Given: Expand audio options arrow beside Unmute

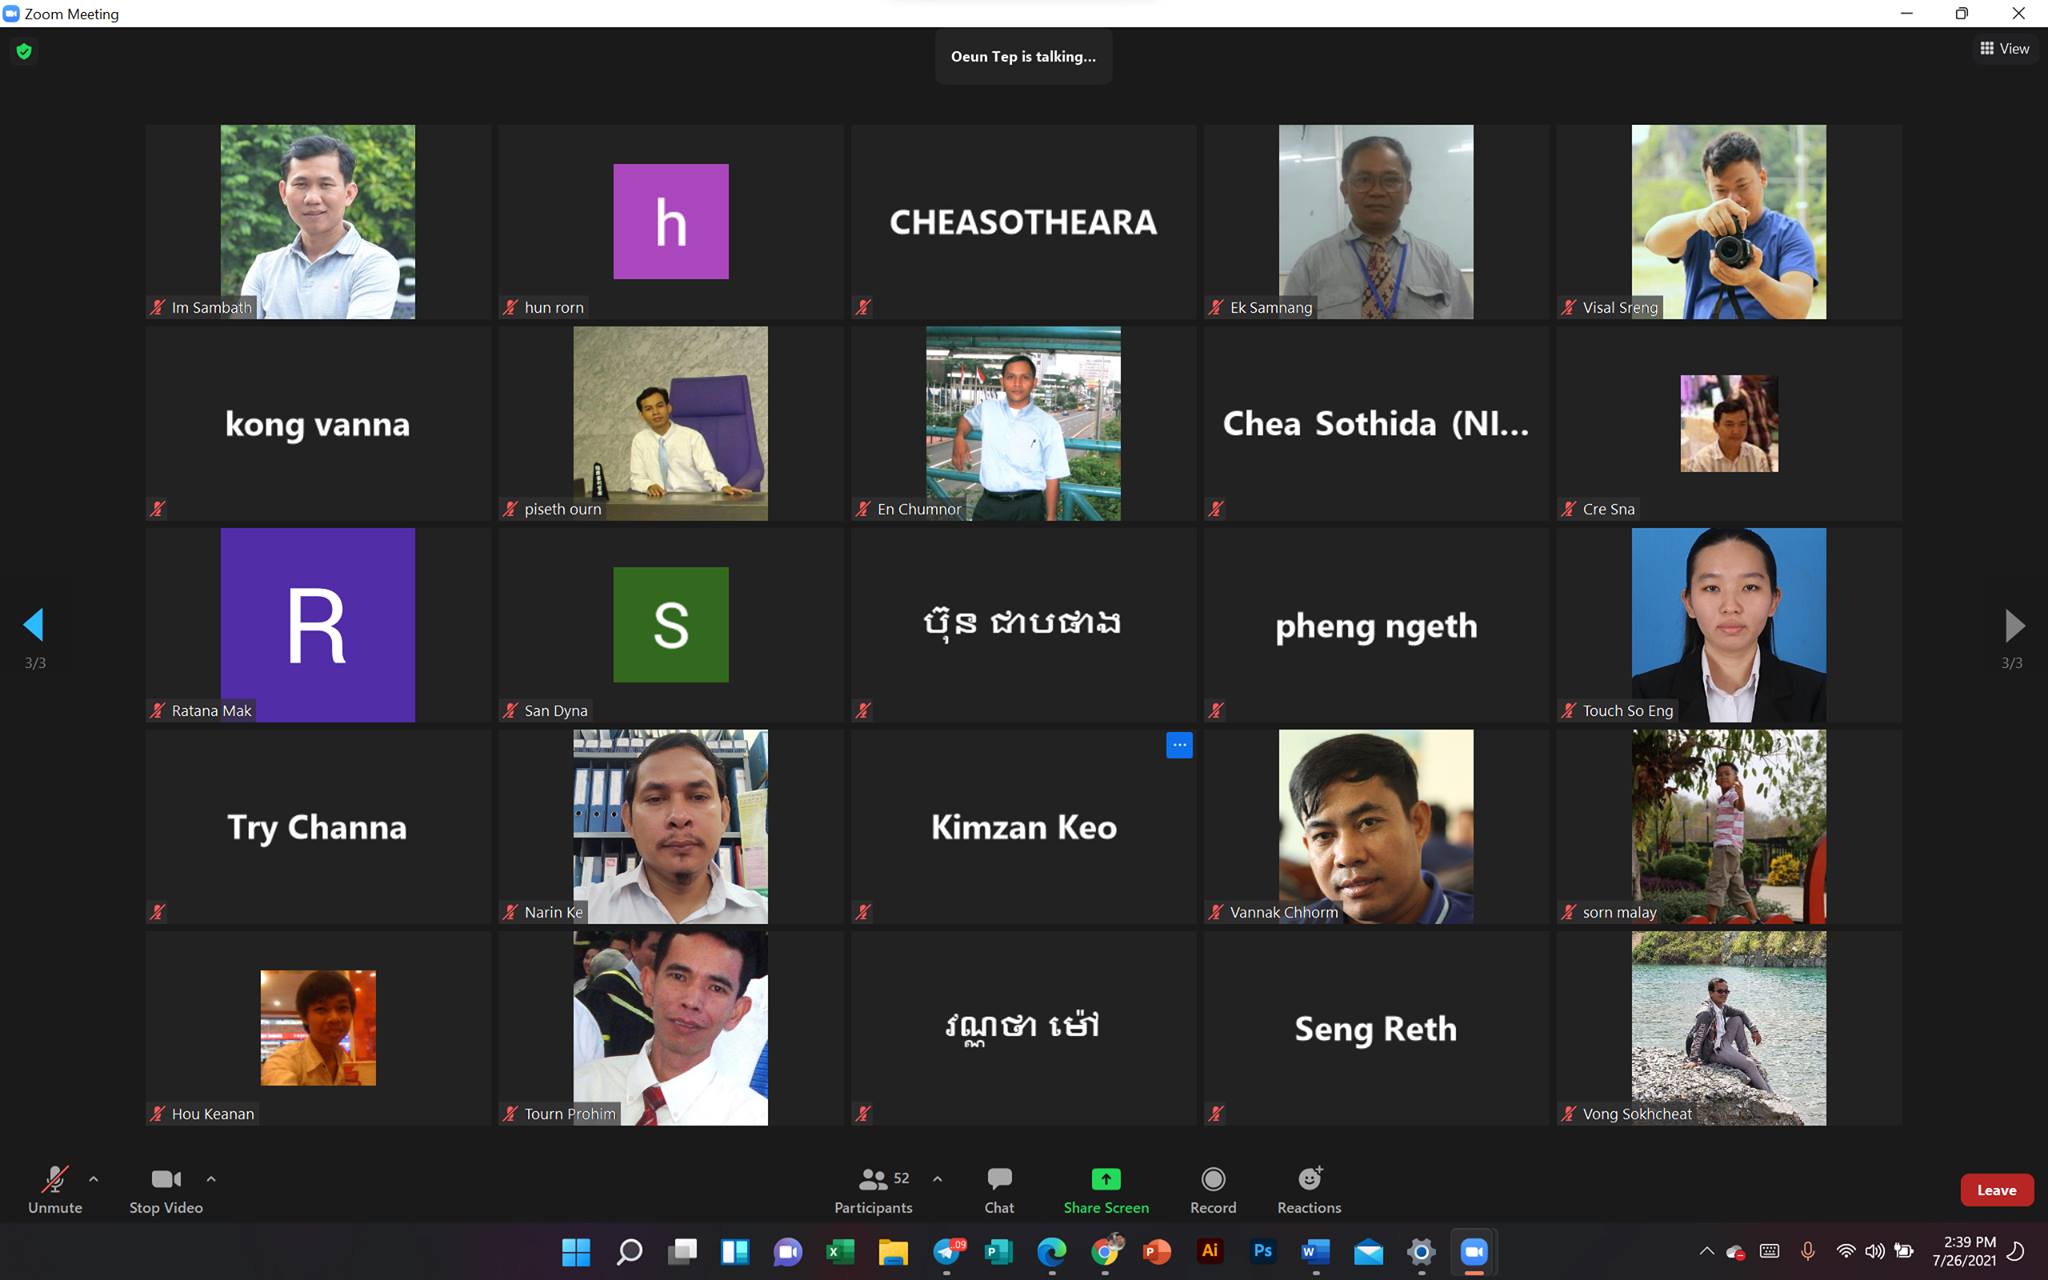Looking at the screenshot, I should (94, 1179).
